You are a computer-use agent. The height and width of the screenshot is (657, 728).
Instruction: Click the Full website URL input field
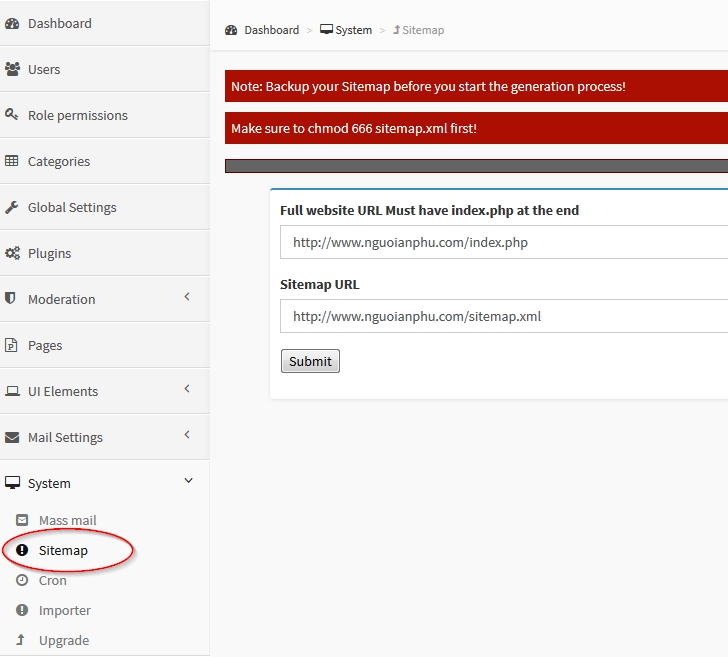tap(504, 242)
